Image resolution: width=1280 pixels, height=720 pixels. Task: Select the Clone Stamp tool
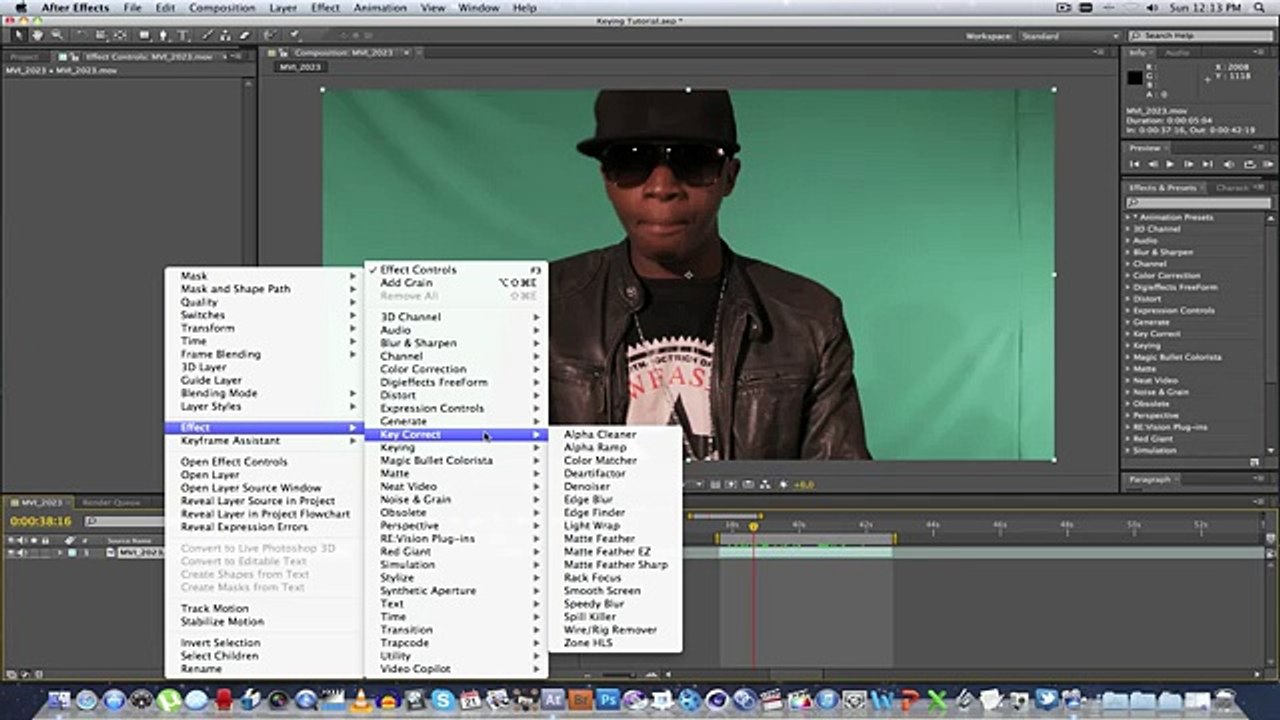(x=226, y=35)
